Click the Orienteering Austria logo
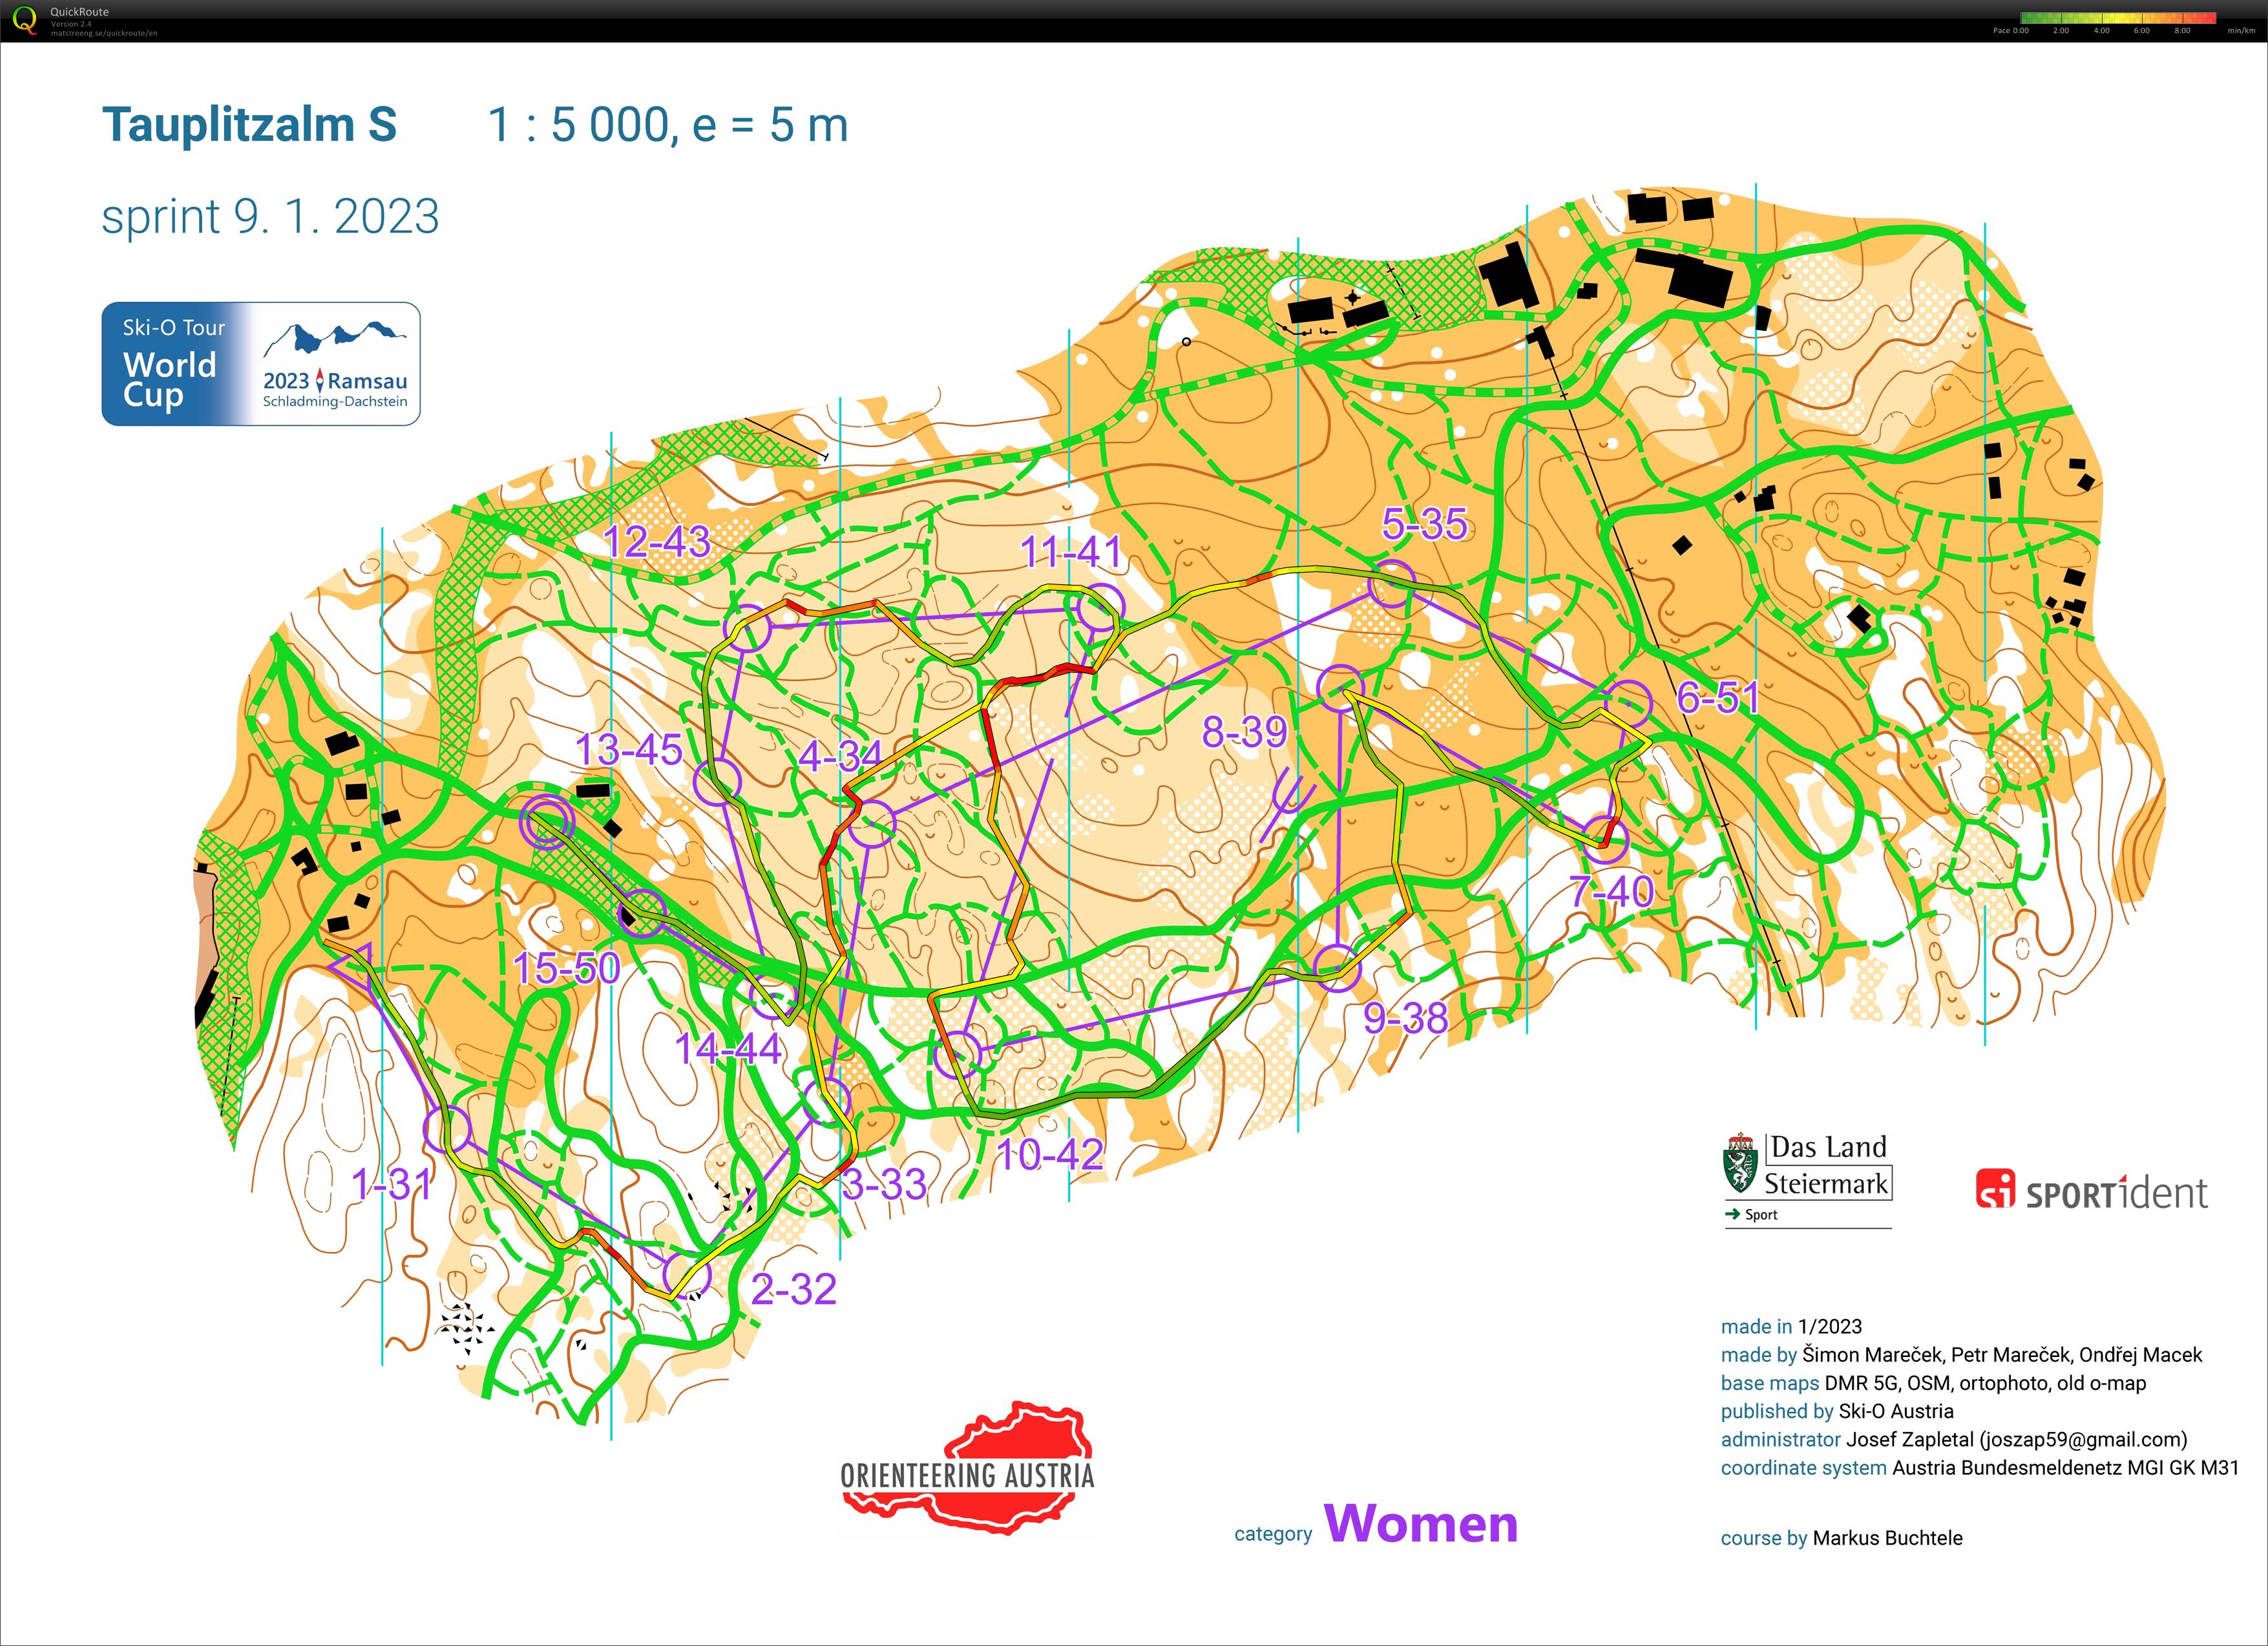Screen dimensions: 2268x1646 pos(968,1468)
